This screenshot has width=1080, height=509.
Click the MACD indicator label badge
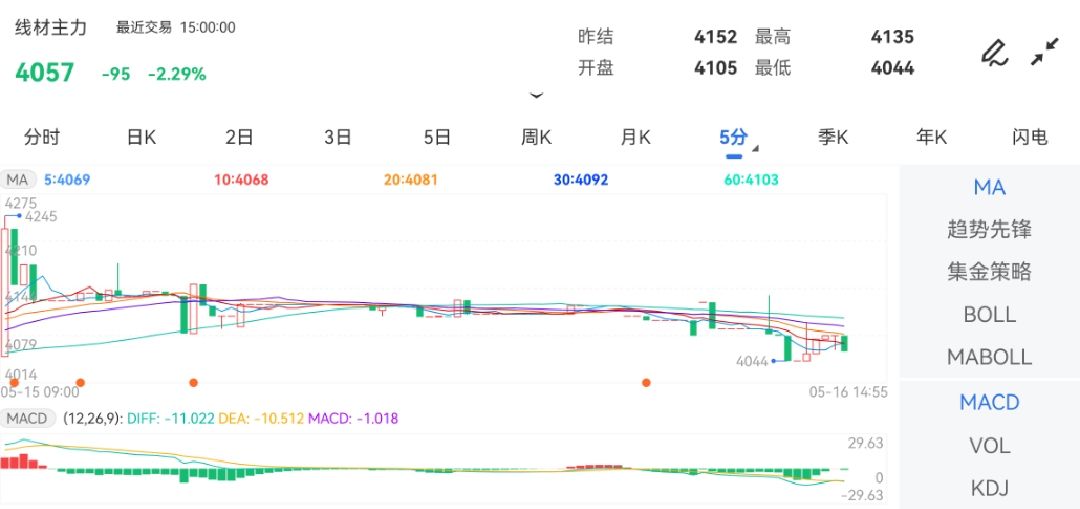(28, 418)
